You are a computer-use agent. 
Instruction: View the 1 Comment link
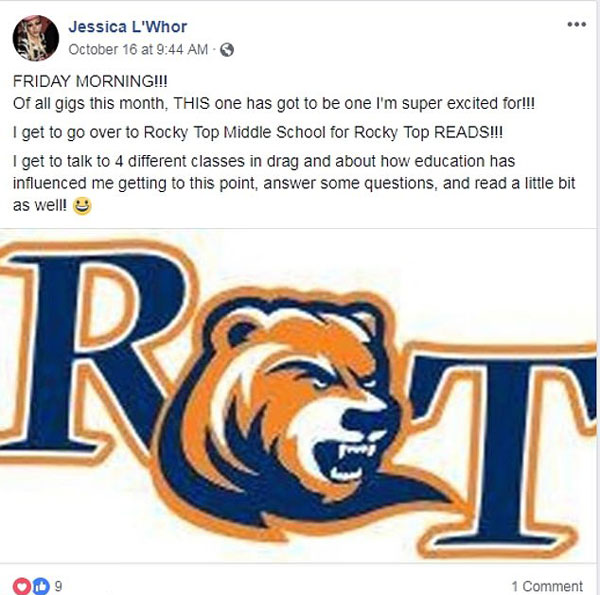coord(546,586)
